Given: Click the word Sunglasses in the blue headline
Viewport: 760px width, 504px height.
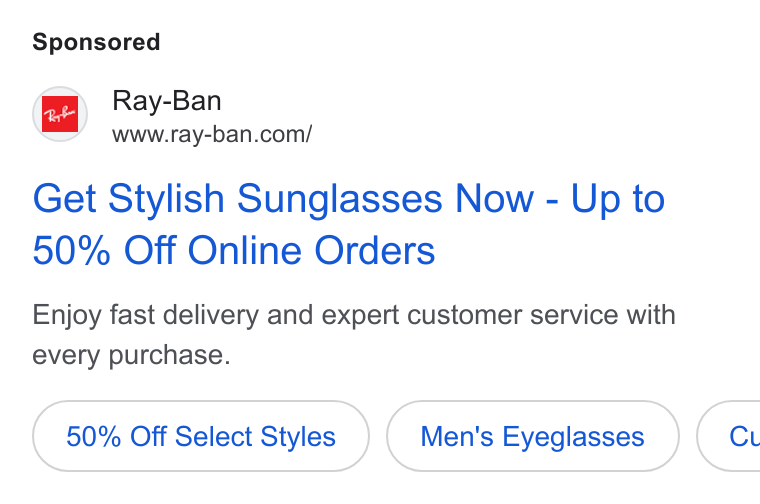Looking at the screenshot, I should click(x=339, y=199).
